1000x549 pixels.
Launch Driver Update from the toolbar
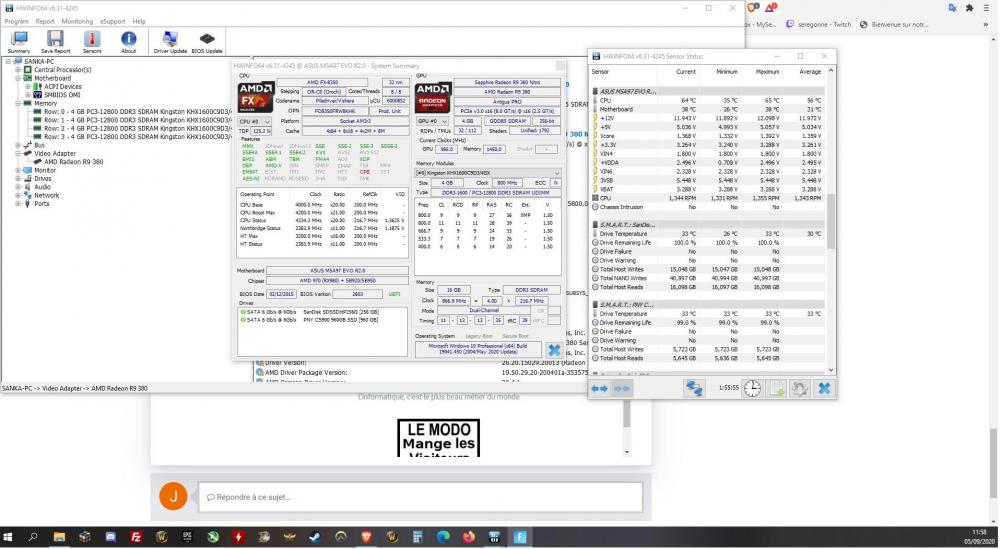point(170,42)
